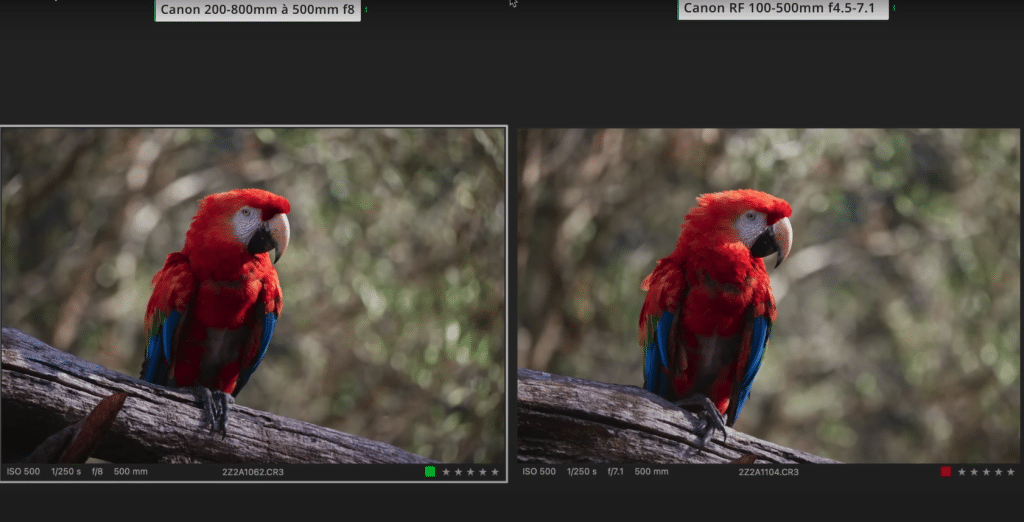Click 500 mm focal length beside f/8
The image size is (1024, 522).
tap(131, 472)
